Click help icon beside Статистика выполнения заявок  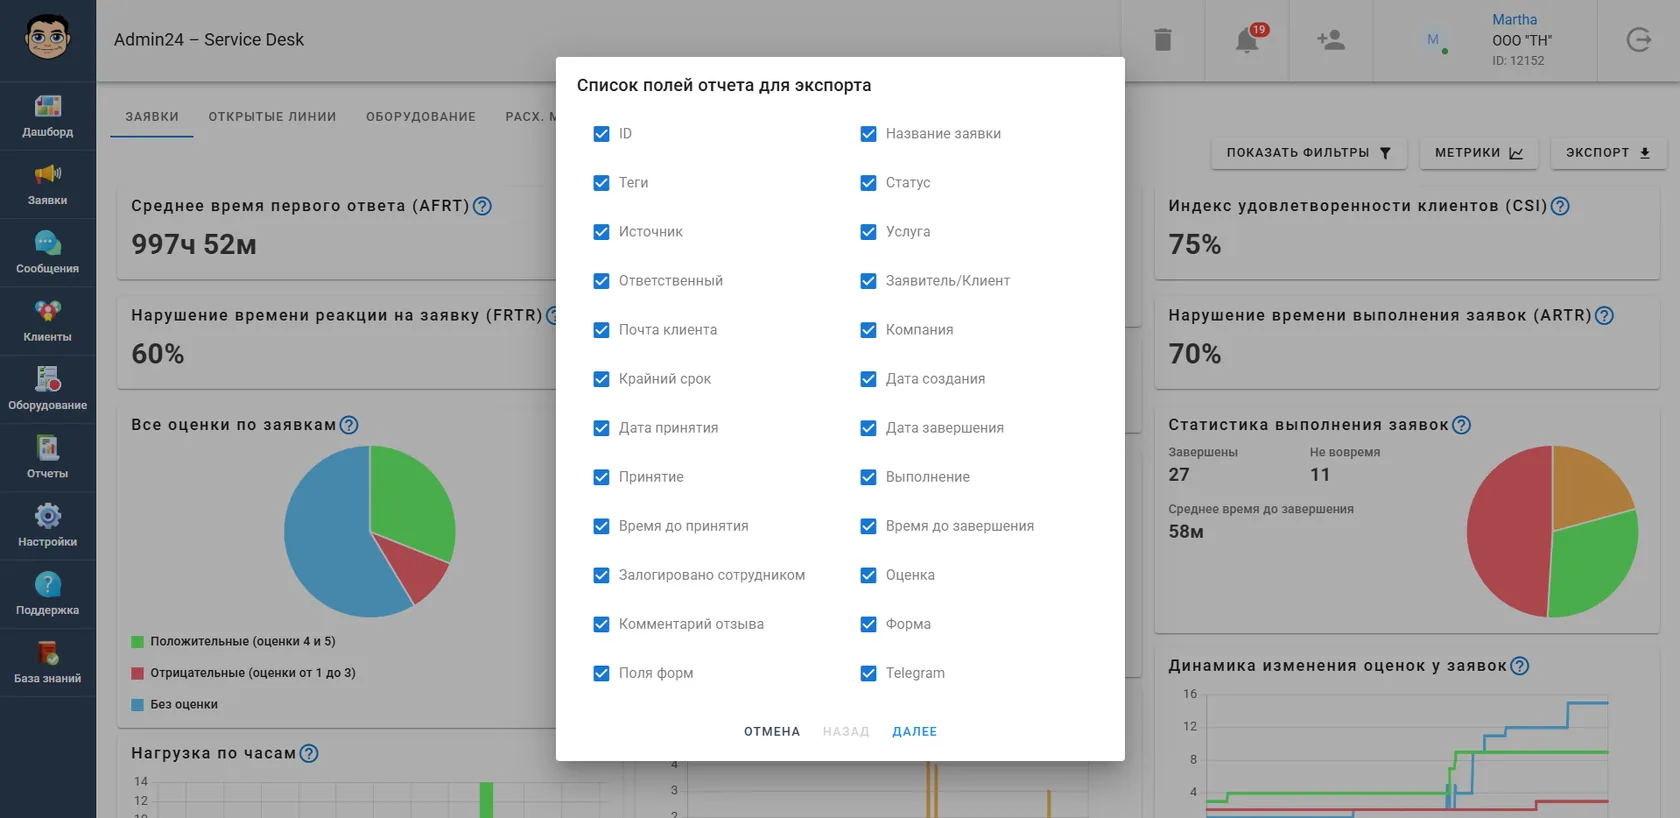point(1461,425)
